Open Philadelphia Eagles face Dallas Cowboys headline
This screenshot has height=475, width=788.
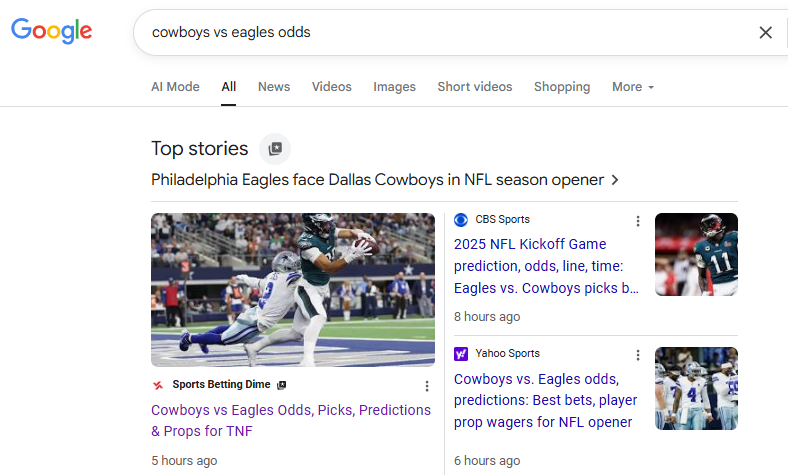(x=377, y=179)
